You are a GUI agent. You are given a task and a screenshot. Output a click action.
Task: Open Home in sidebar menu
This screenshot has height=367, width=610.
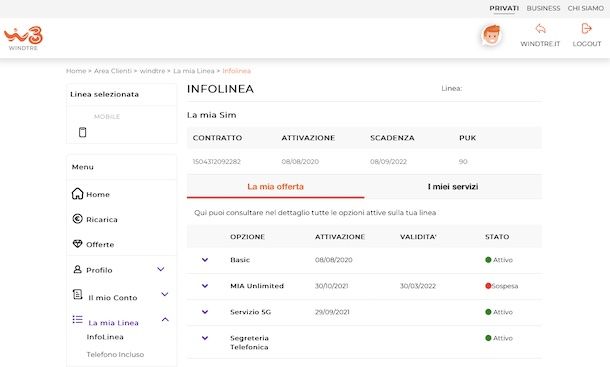point(98,194)
